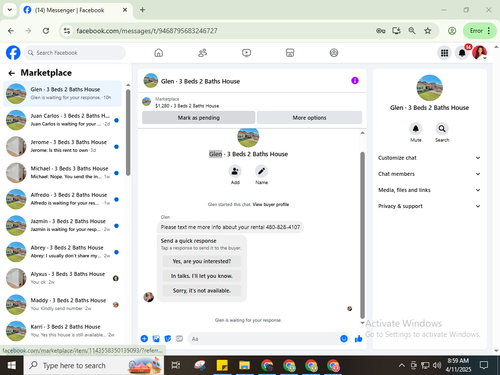Viewport: 500px width, 375px height.
Task: Open the Facebook menu grid icon
Action: [x=444, y=53]
